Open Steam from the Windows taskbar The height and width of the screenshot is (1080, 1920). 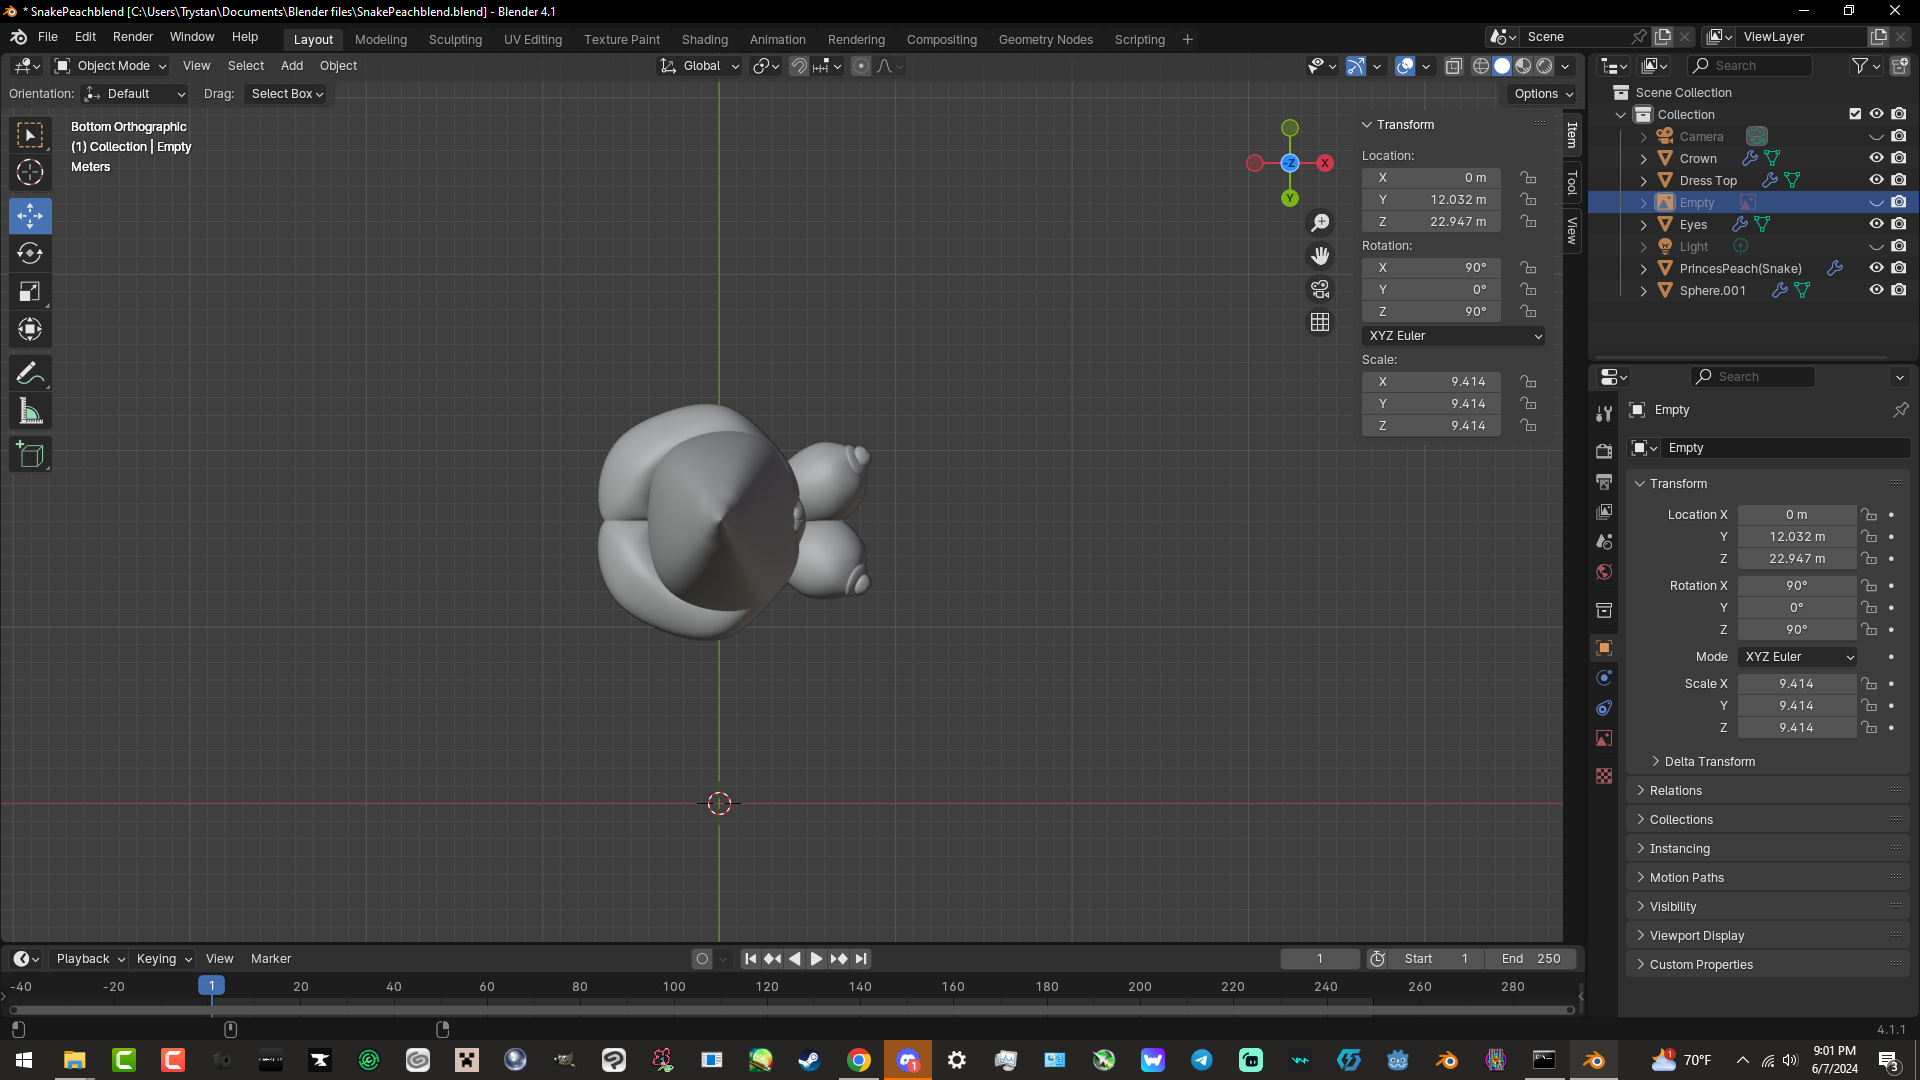coord(809,1060)
